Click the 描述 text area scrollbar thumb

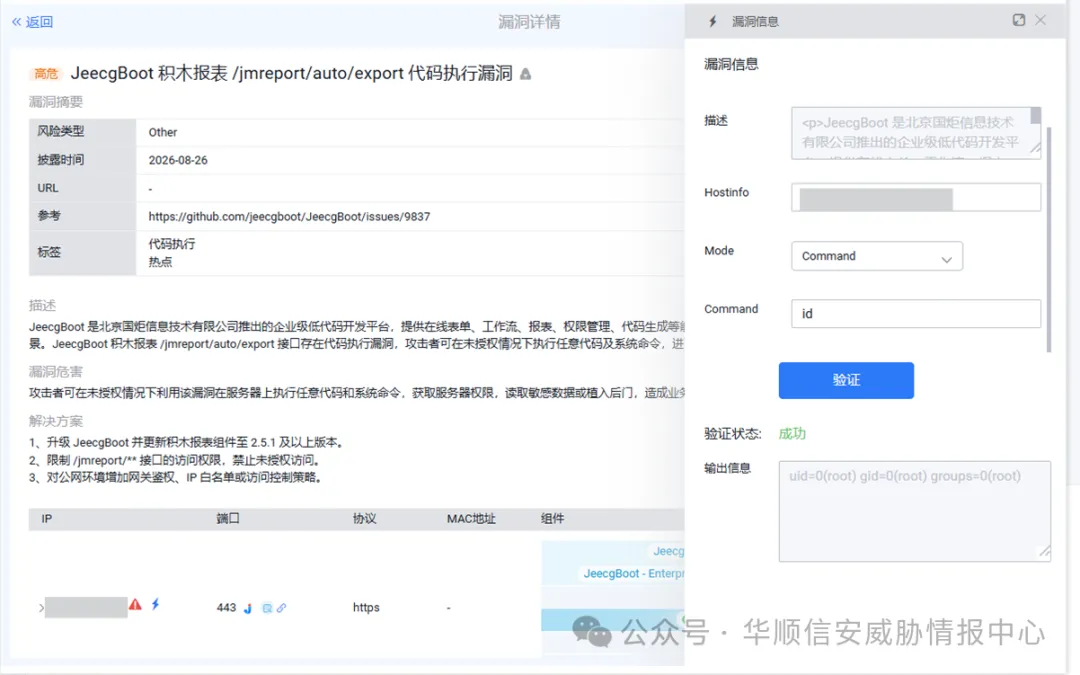[1035, 116]
